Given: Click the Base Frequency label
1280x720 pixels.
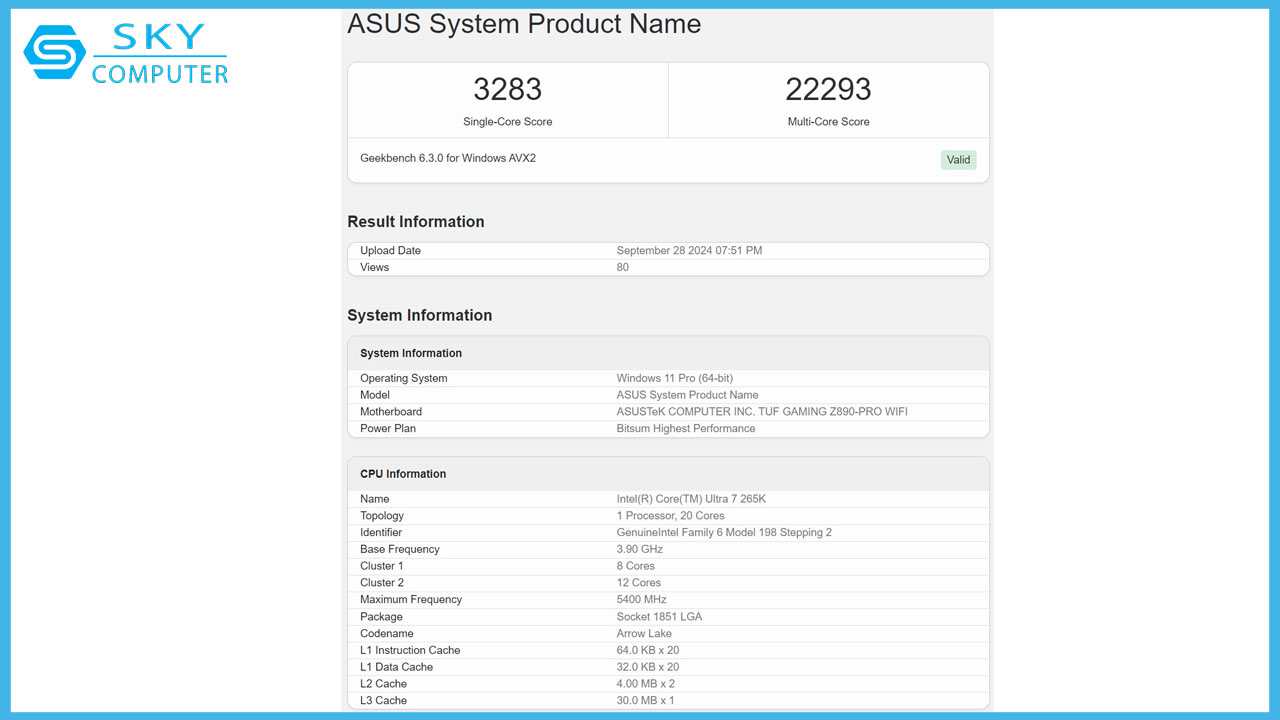Looking at the screenshot, I should click(x=400, y=550).
